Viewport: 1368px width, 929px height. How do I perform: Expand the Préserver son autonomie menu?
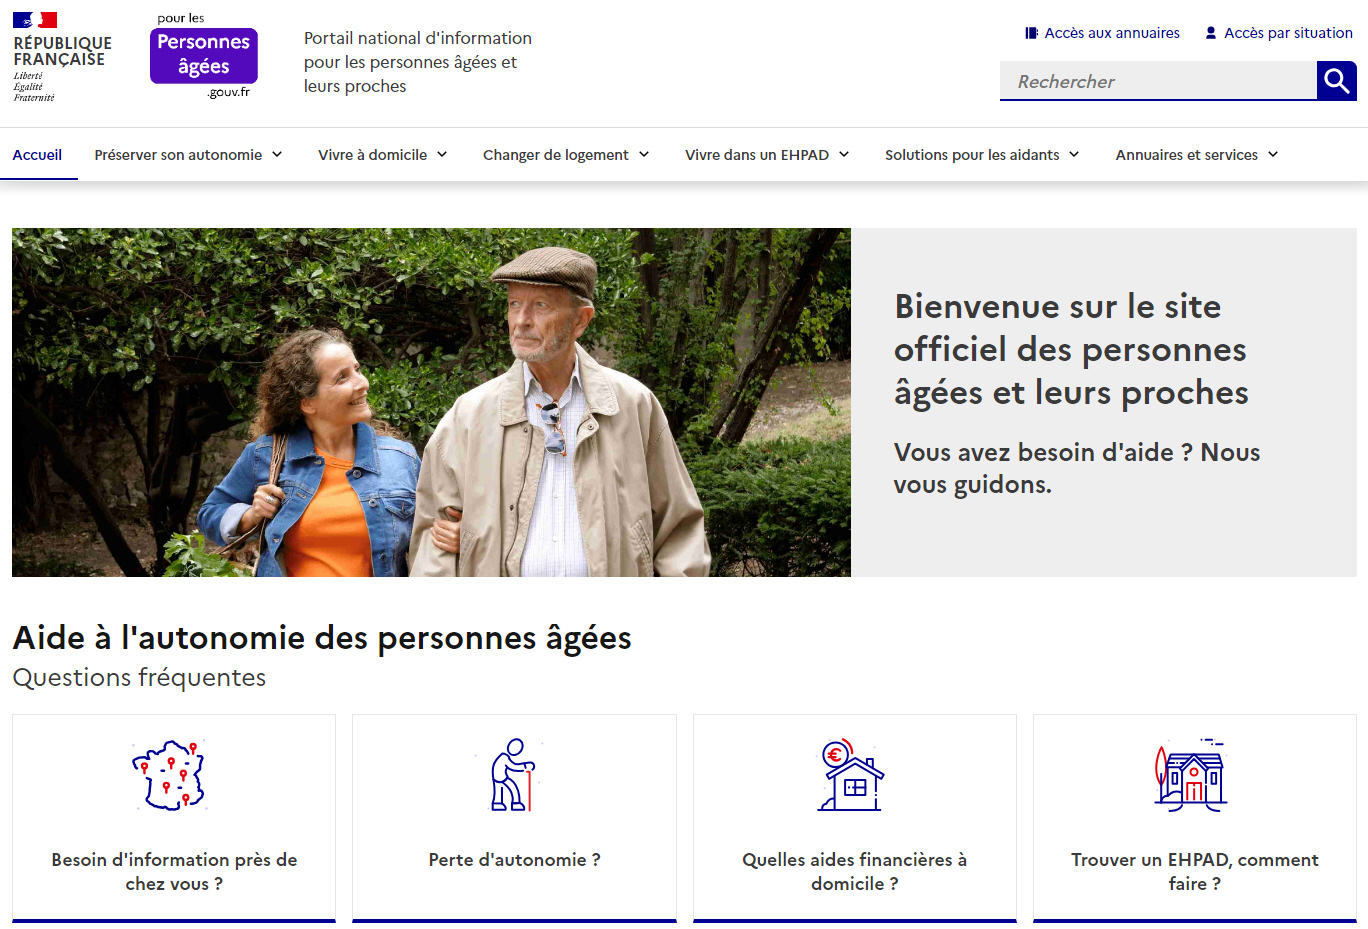point(188,155)
